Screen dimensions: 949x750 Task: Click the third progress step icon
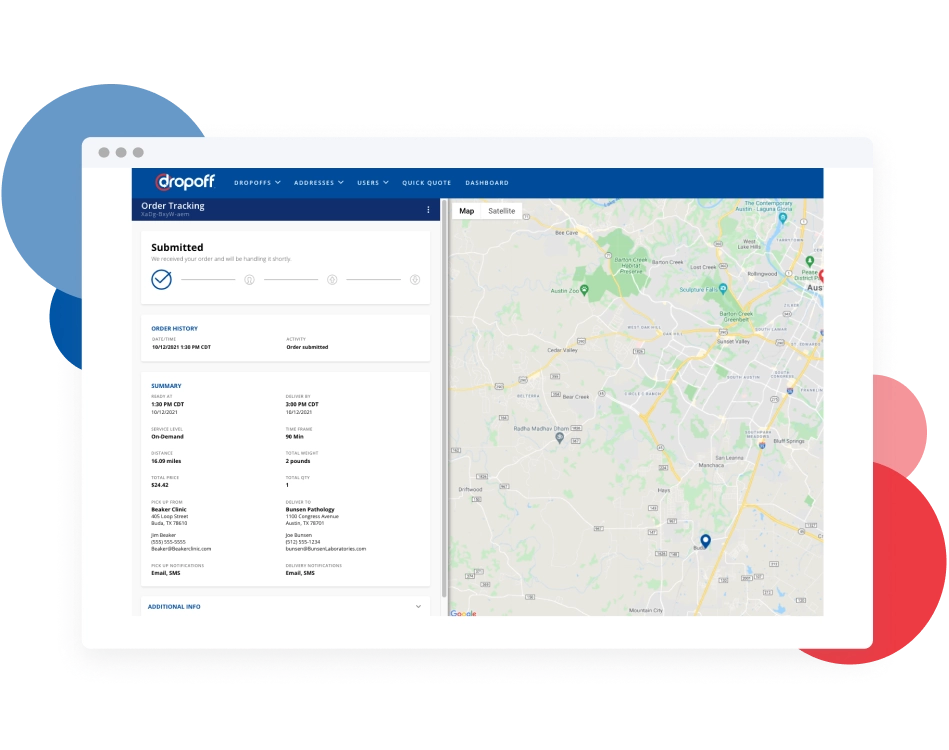point(332,280)
